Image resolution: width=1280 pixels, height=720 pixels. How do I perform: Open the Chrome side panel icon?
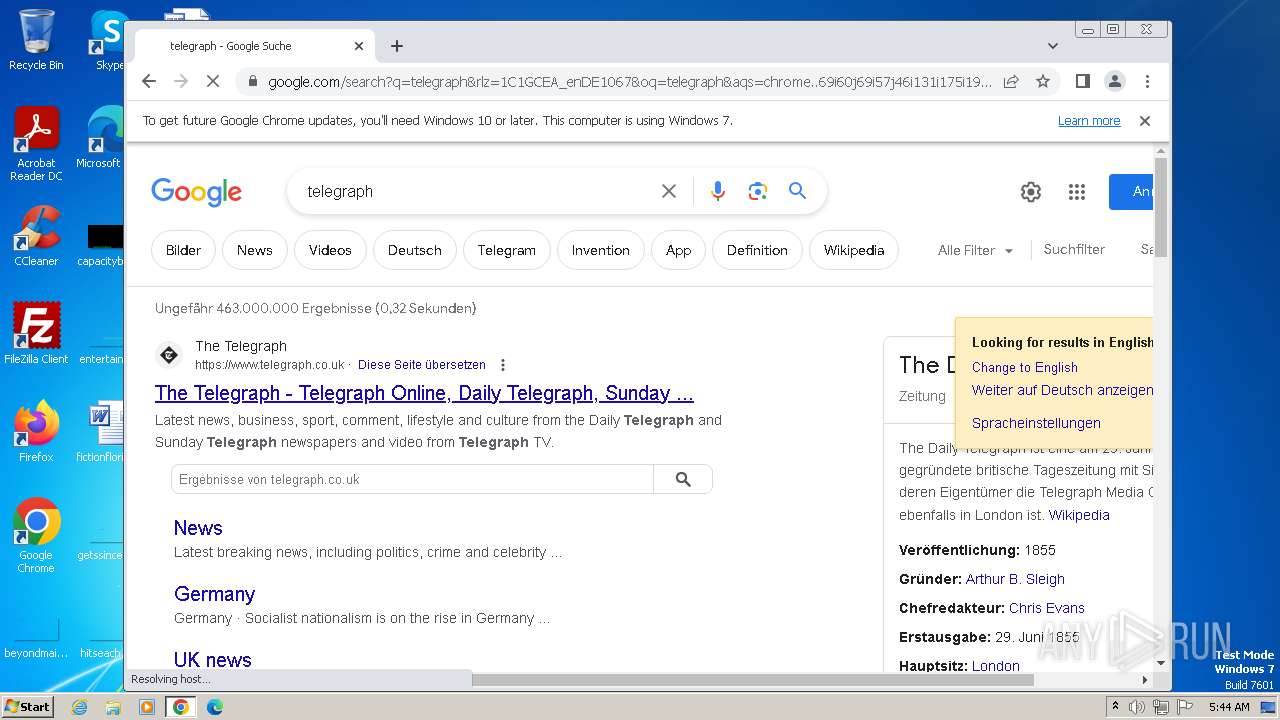(1082, 81)
